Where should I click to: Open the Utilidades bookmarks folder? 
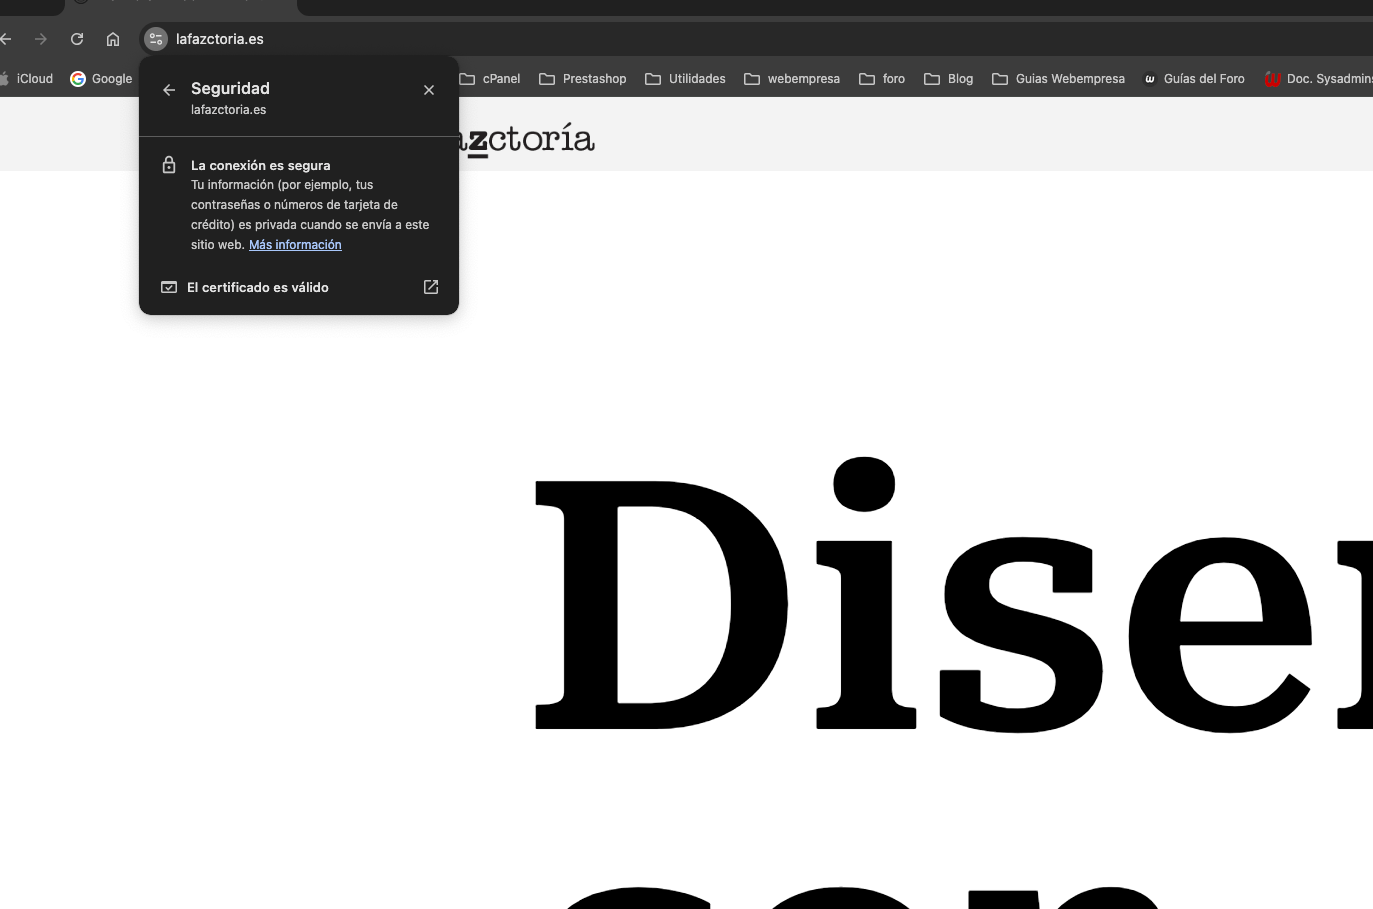point(686,79)
